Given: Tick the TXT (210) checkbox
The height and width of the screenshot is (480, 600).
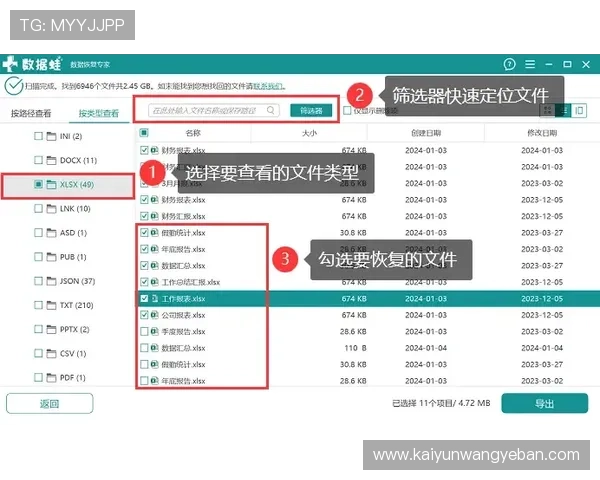Looking at the screenshot, I should tap(38, 305).
